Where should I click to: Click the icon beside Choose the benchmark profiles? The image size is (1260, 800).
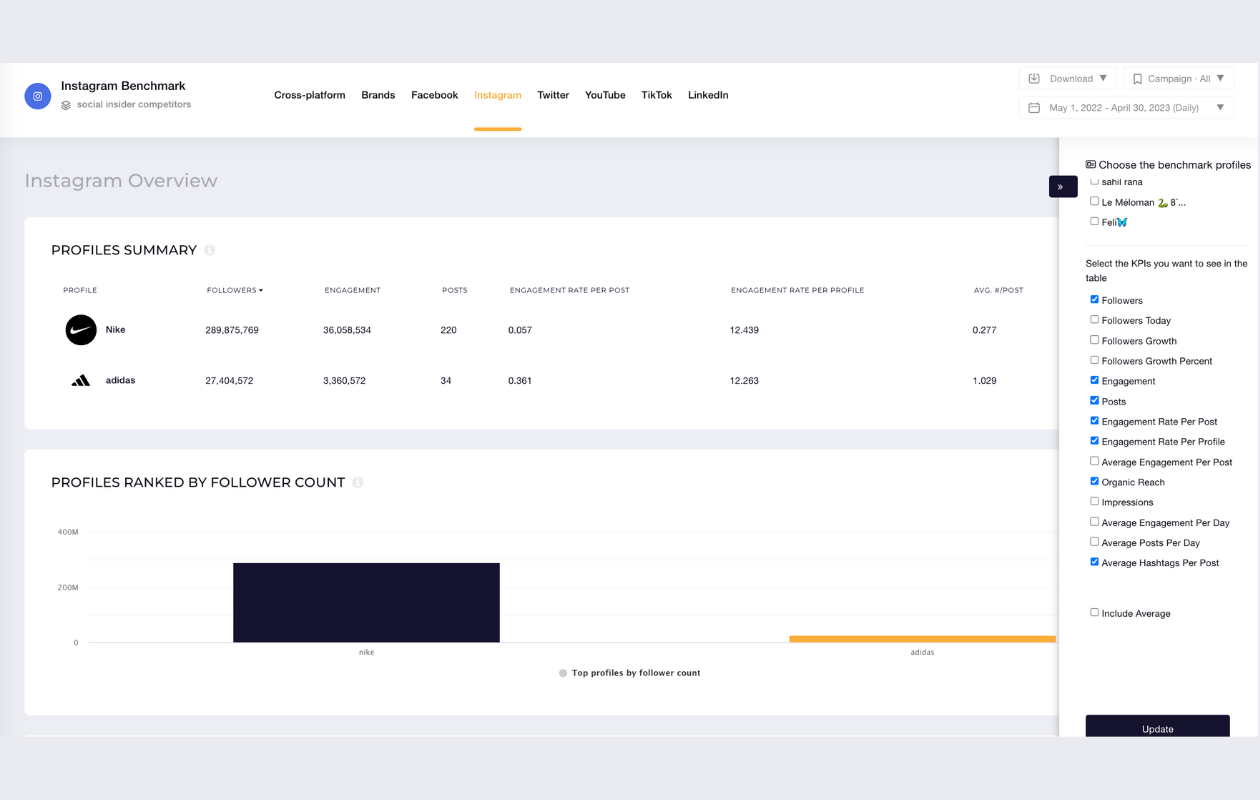1091,165
